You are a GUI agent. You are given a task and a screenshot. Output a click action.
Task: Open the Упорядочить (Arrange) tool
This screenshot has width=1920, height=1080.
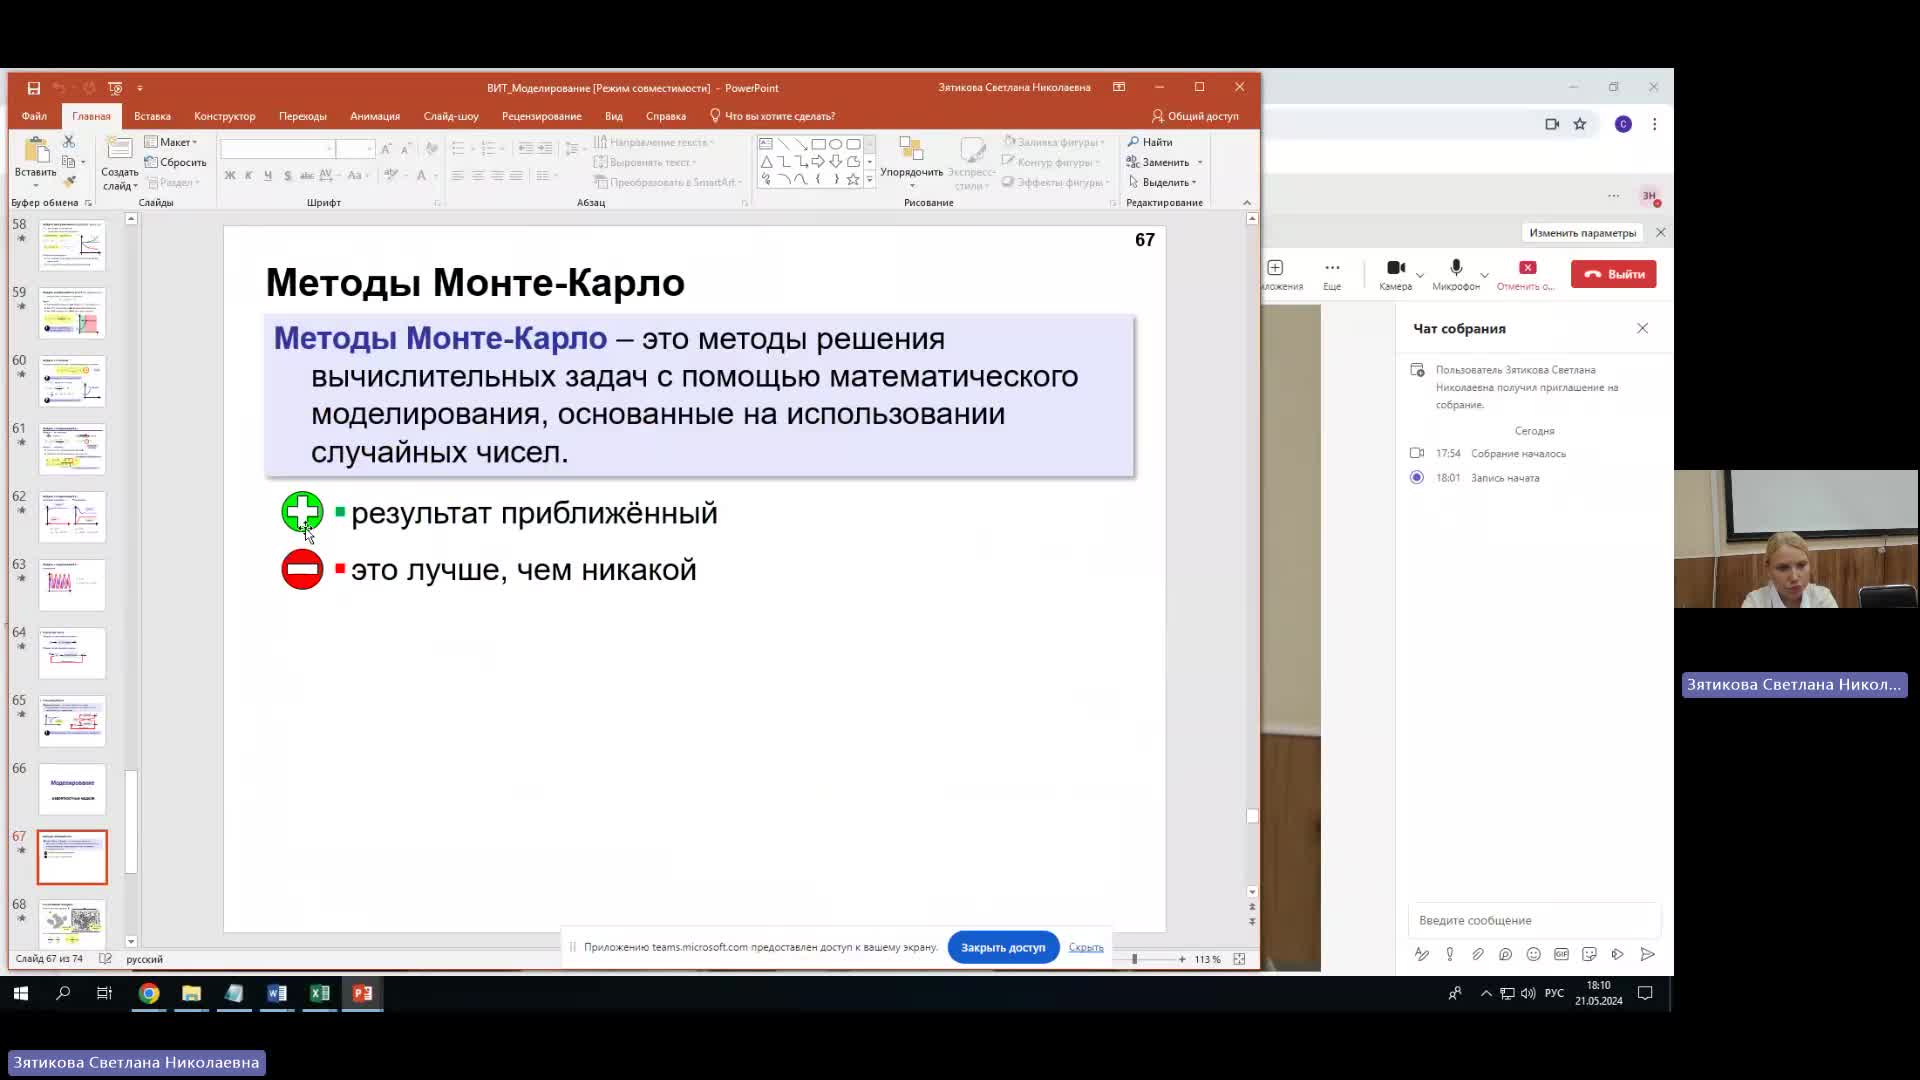click(911, 162)
